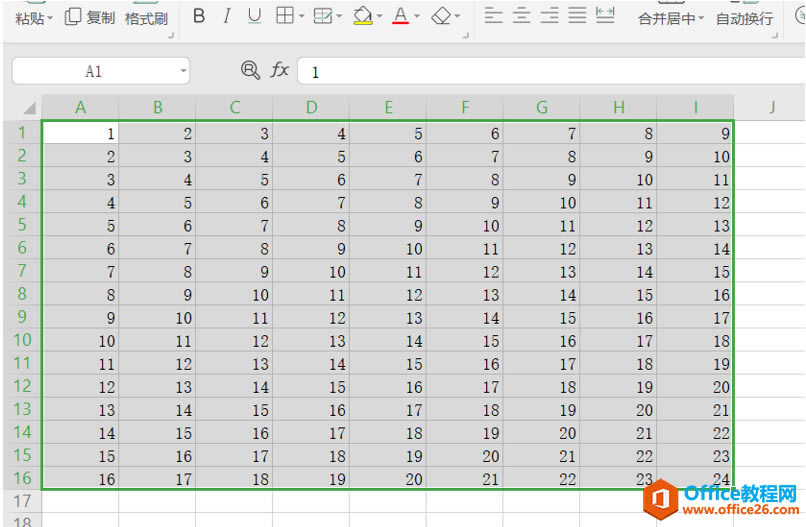Open the 粘贴 paste dropdown arrow

50,19
